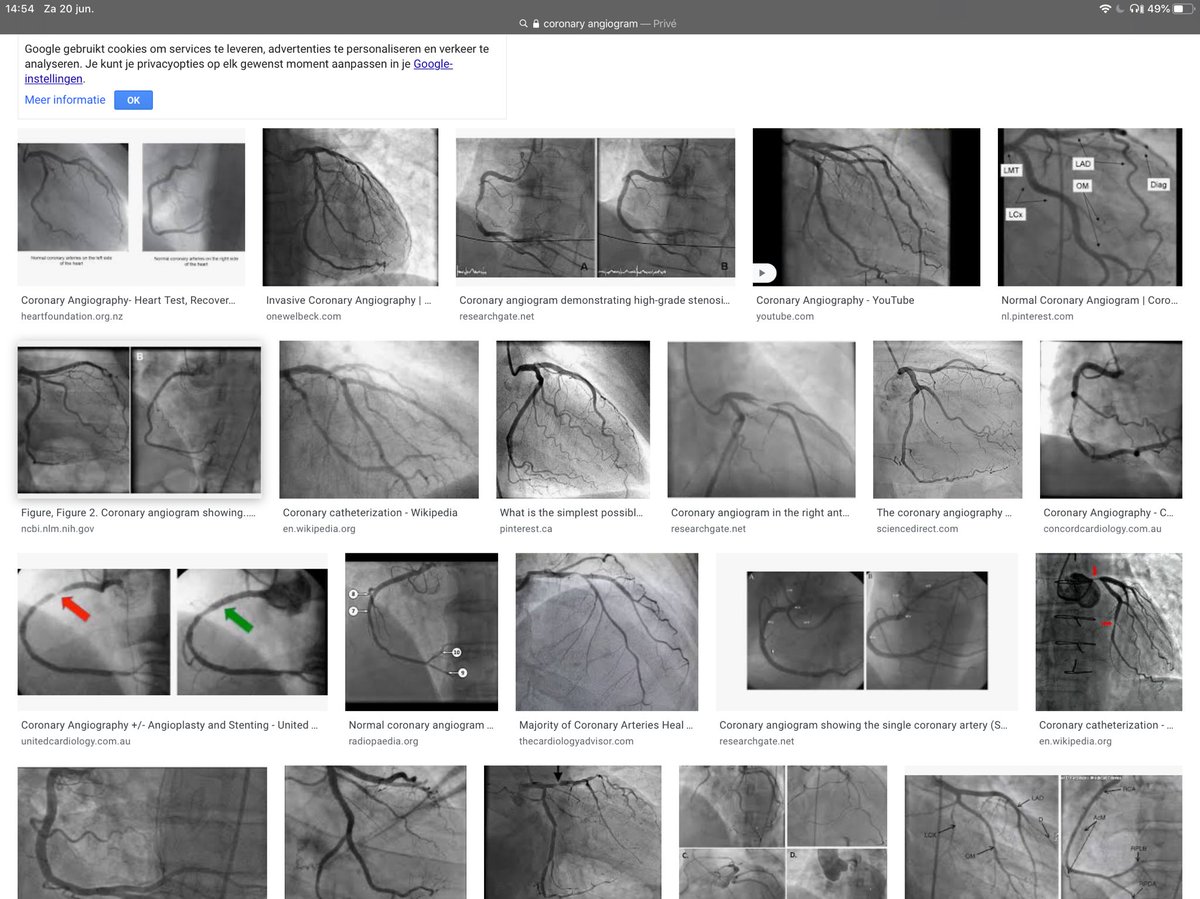Open single coronary artery researchgate image
The width and height of the screenshot is (1200, 899).
pos(867,632)
